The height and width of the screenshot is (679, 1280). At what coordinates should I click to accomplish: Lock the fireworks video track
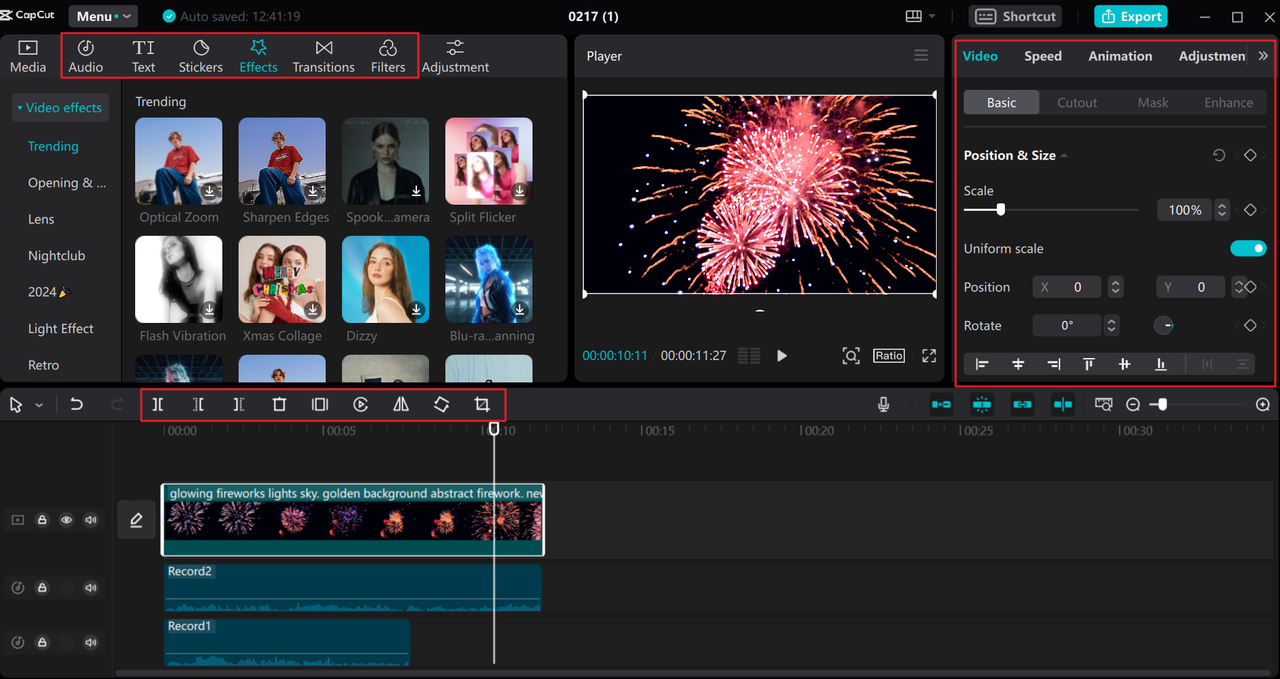tap(42, 520)
